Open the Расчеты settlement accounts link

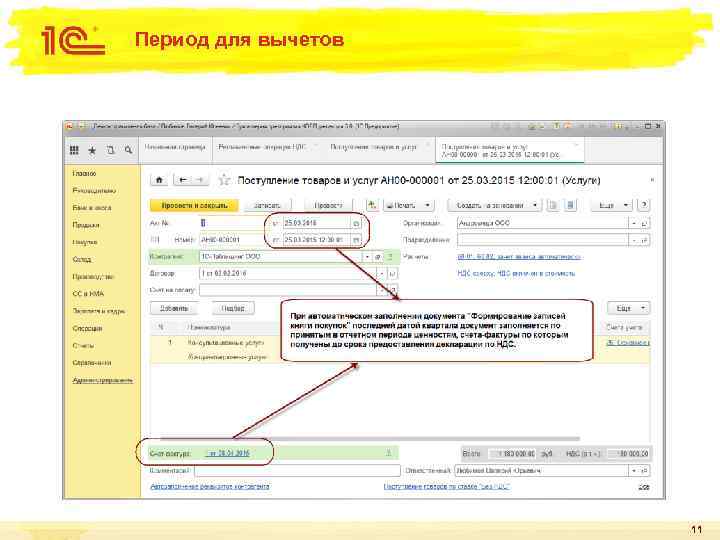(519, 257)
